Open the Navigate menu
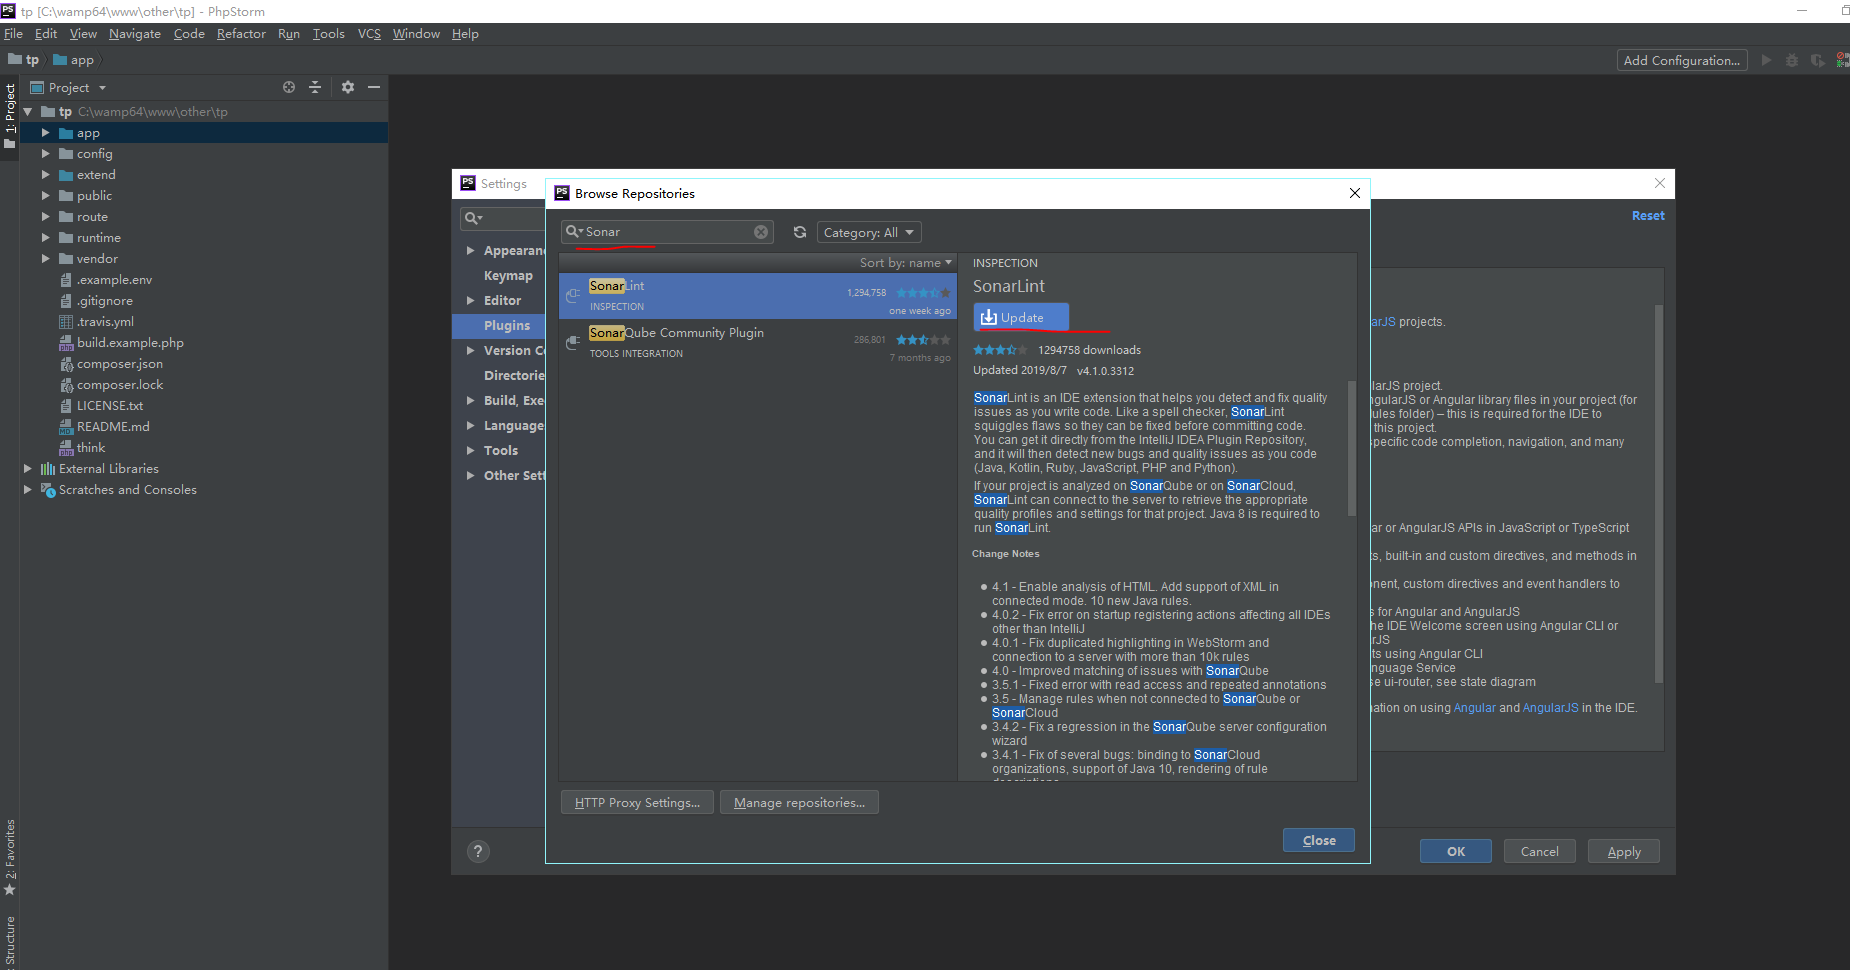This screenshot has width=1850, height=970. pos(135,34)
